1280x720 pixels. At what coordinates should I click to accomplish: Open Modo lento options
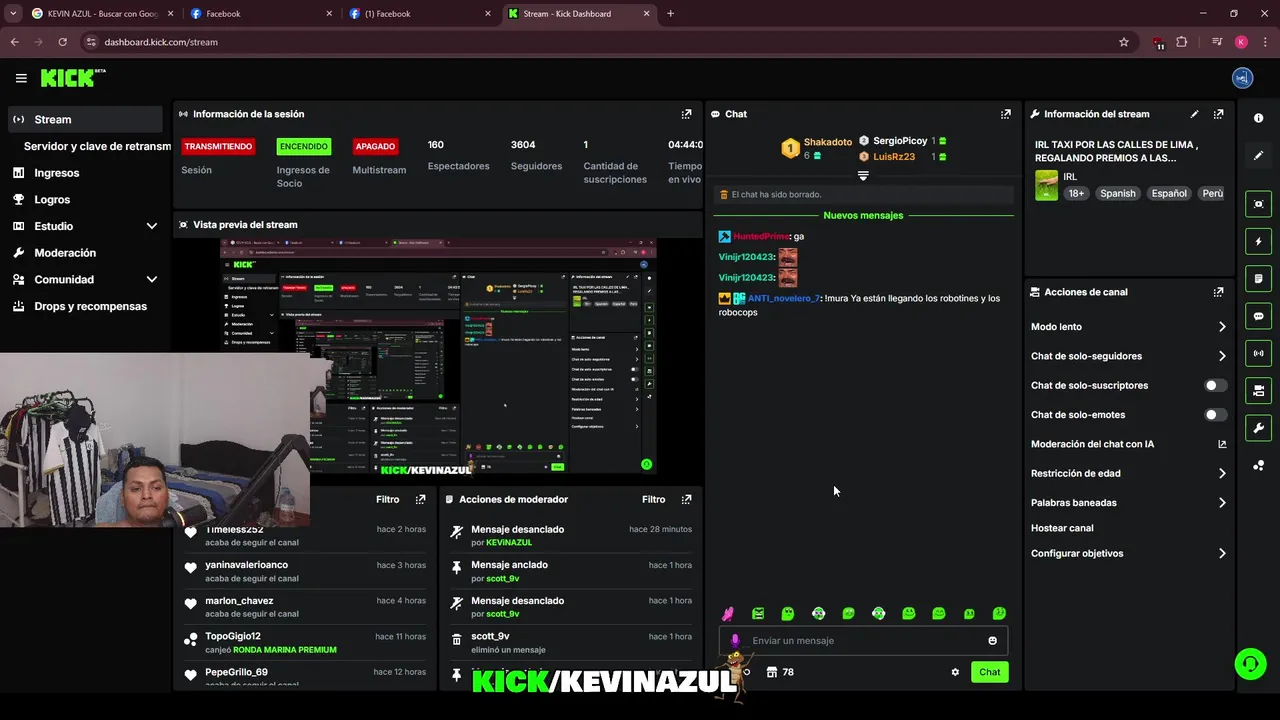[x=1128, y=327]
